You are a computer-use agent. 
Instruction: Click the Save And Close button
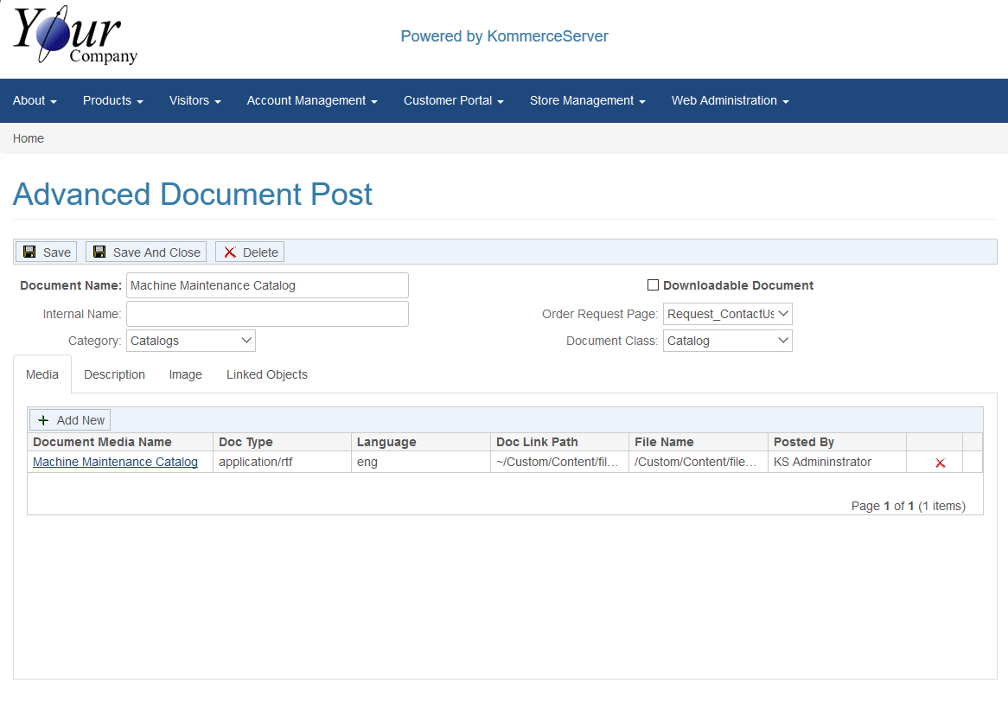tap(146, 252)
